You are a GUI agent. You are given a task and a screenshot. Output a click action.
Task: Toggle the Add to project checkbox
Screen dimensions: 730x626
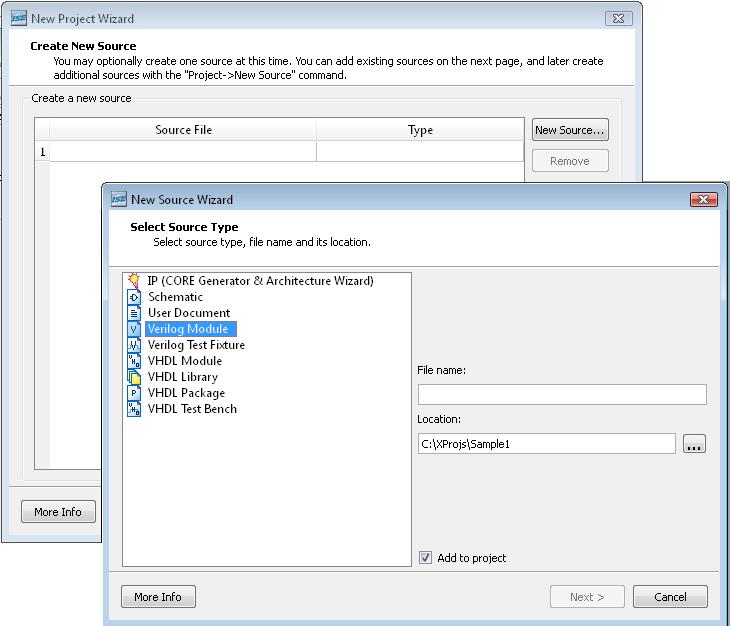(x=426, y=558)
